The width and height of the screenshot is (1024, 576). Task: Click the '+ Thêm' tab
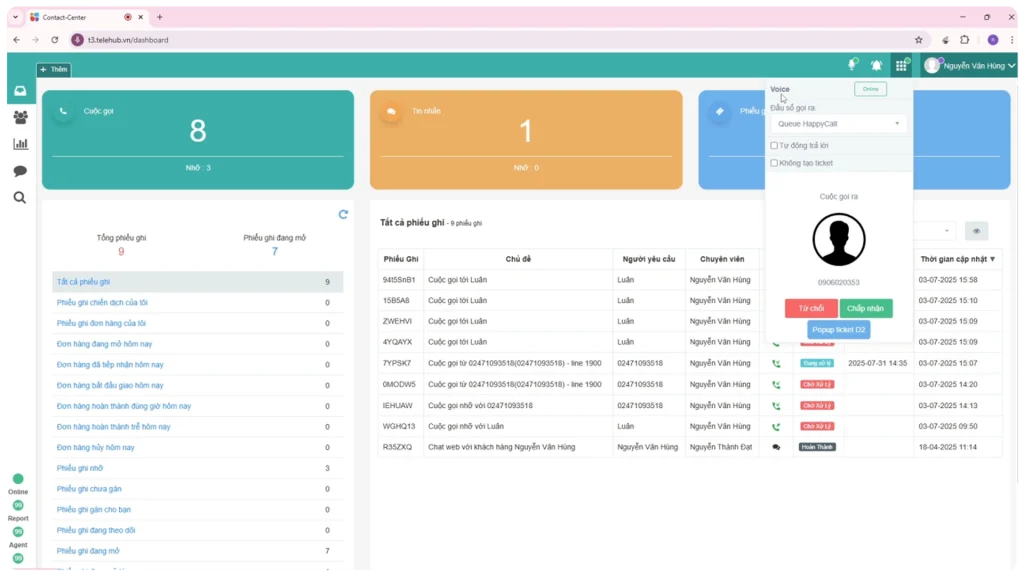[x=54, y=70]
